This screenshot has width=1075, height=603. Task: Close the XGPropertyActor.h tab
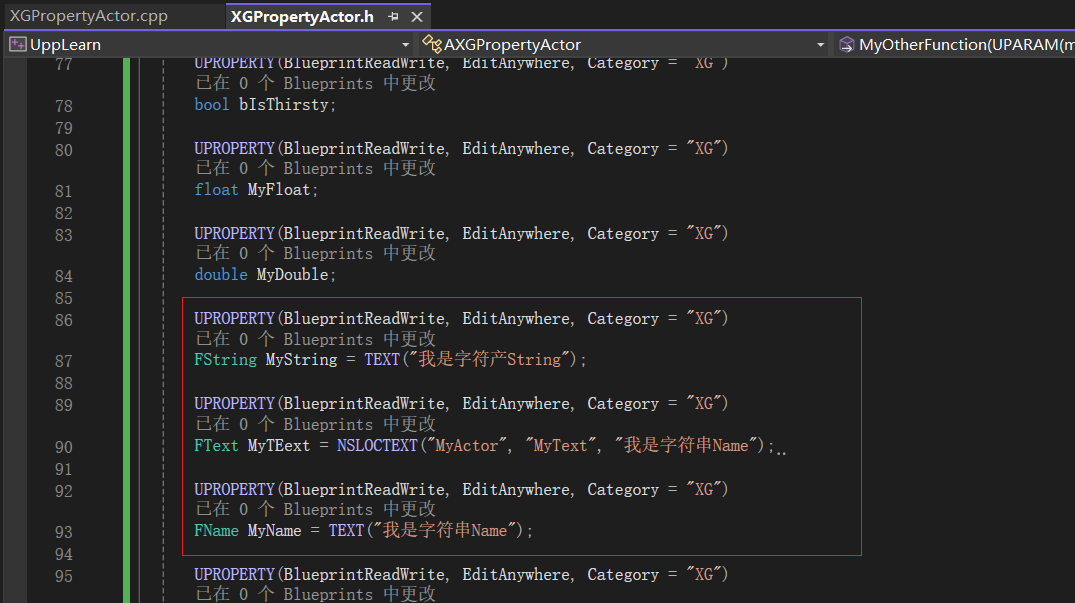(x=417, y=16)
